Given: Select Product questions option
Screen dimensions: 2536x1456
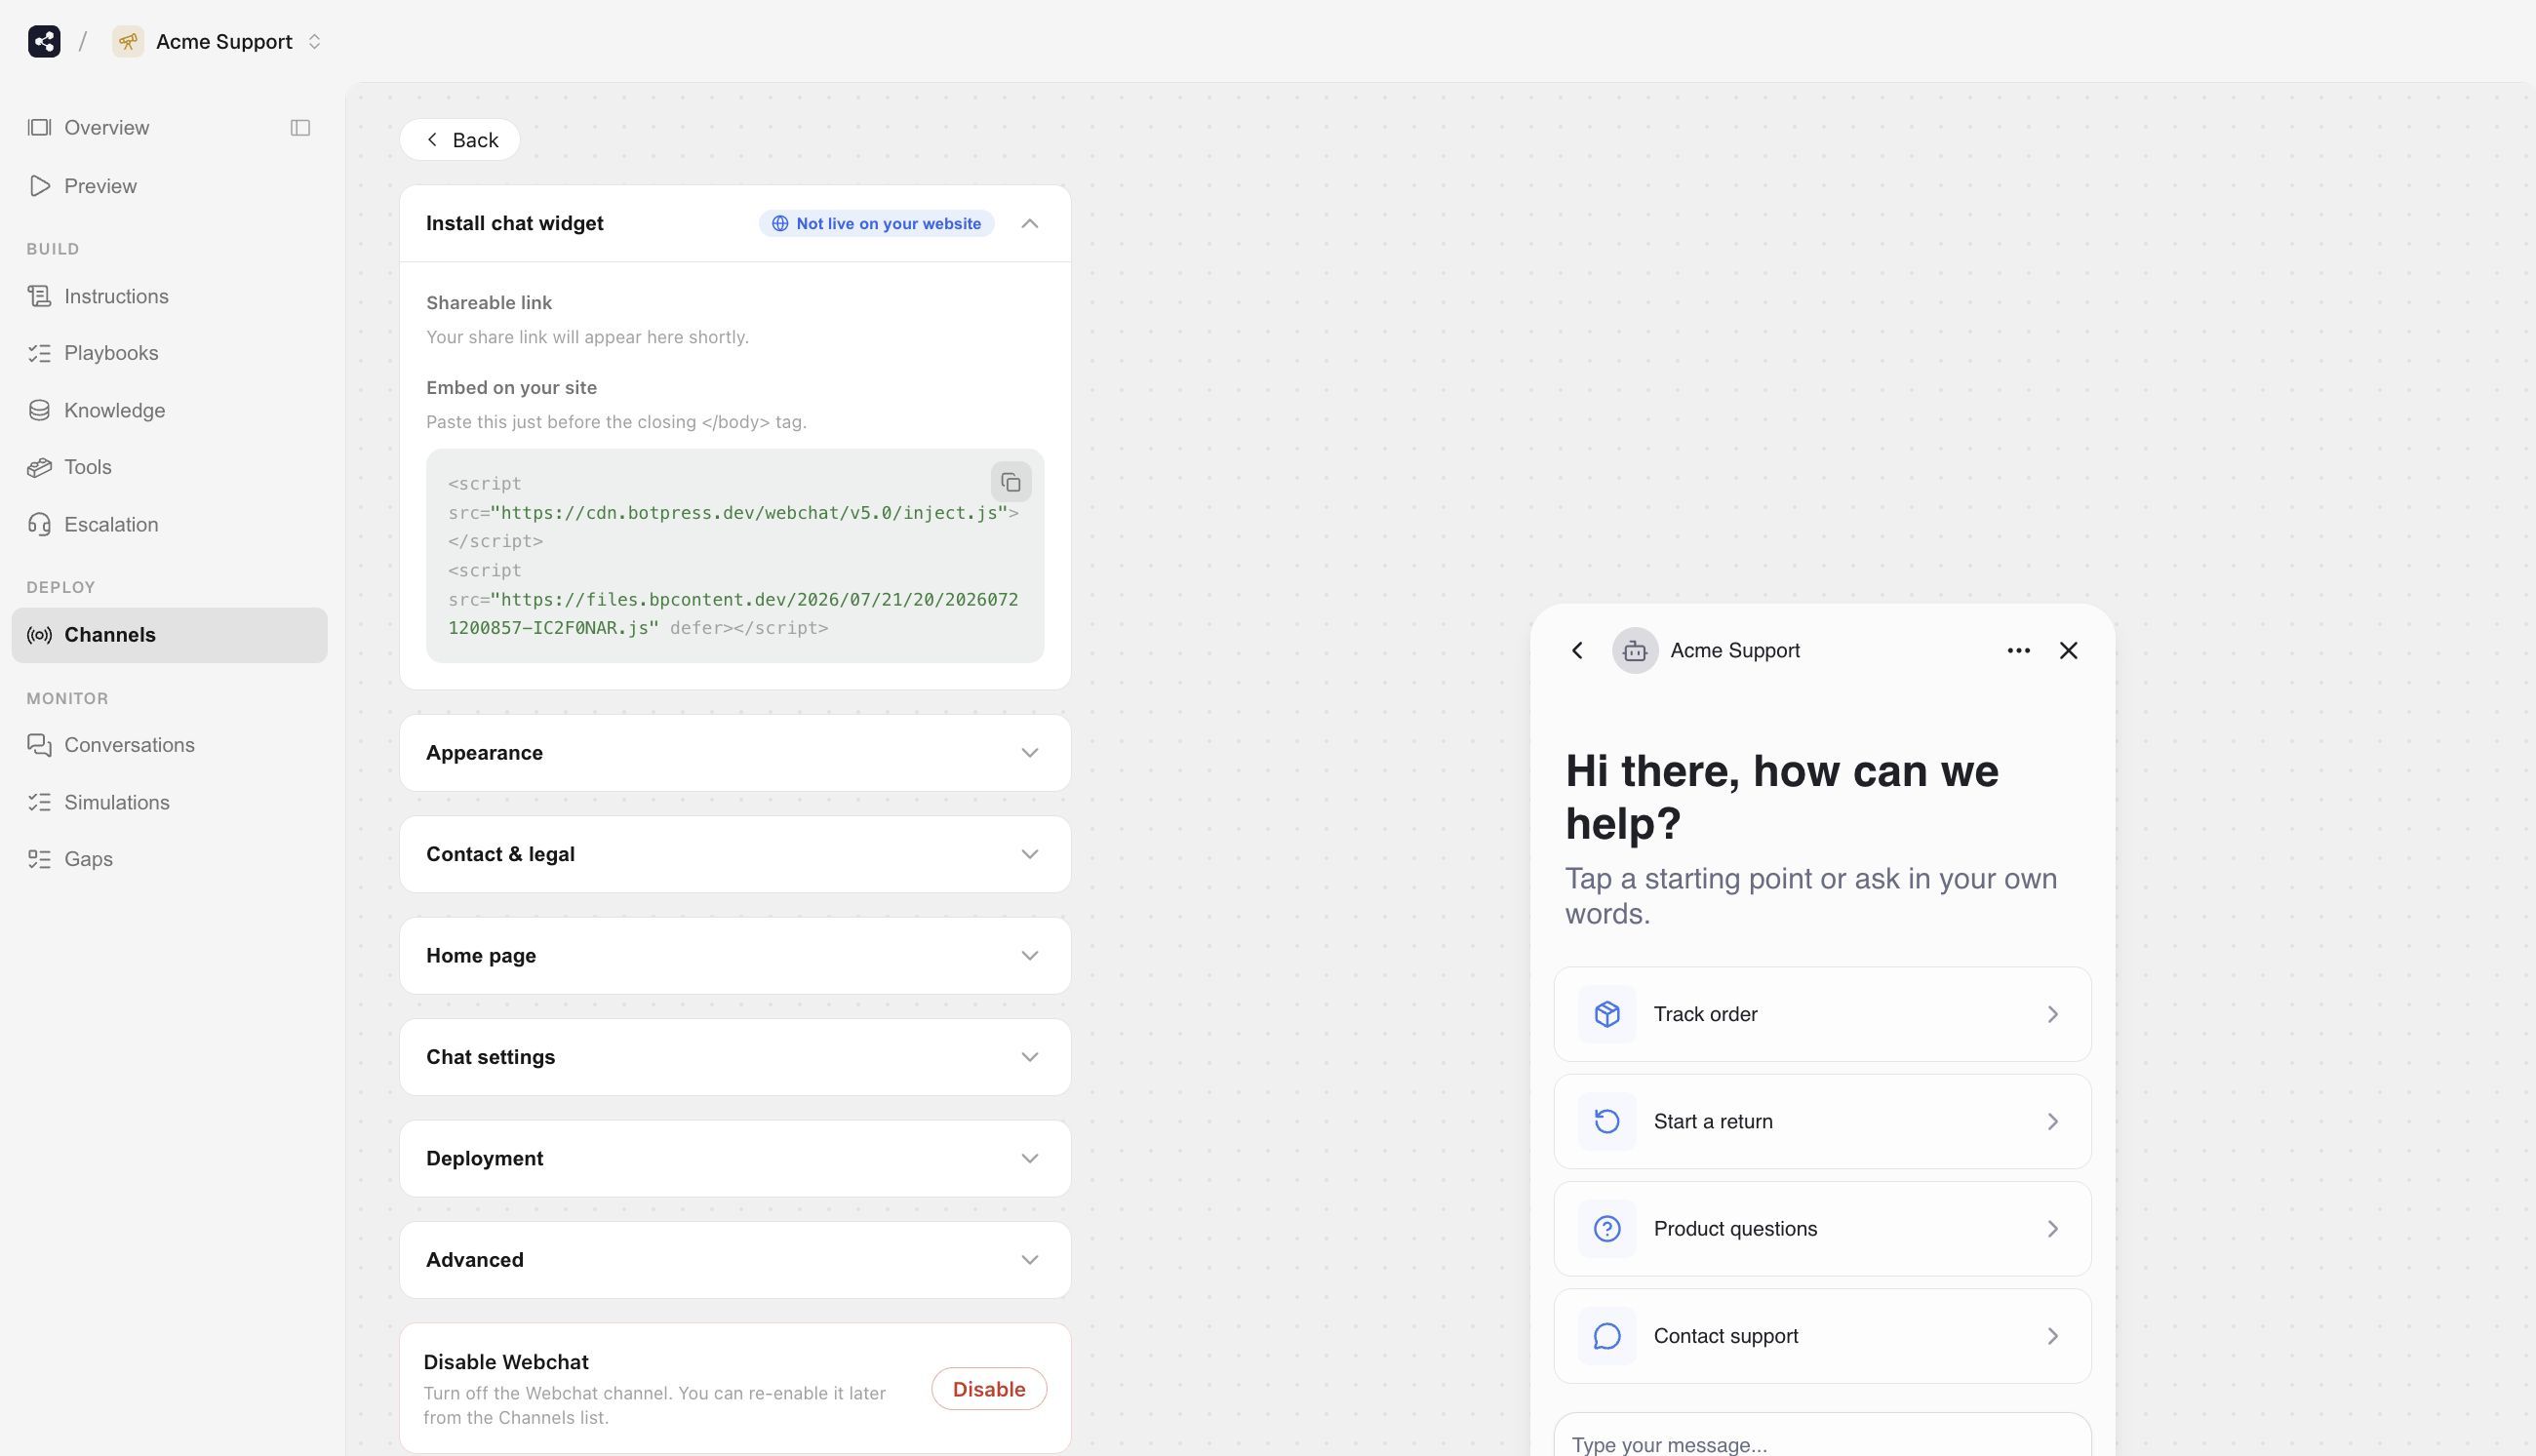Looking at the screenshot, I should coord(1822,1229).
